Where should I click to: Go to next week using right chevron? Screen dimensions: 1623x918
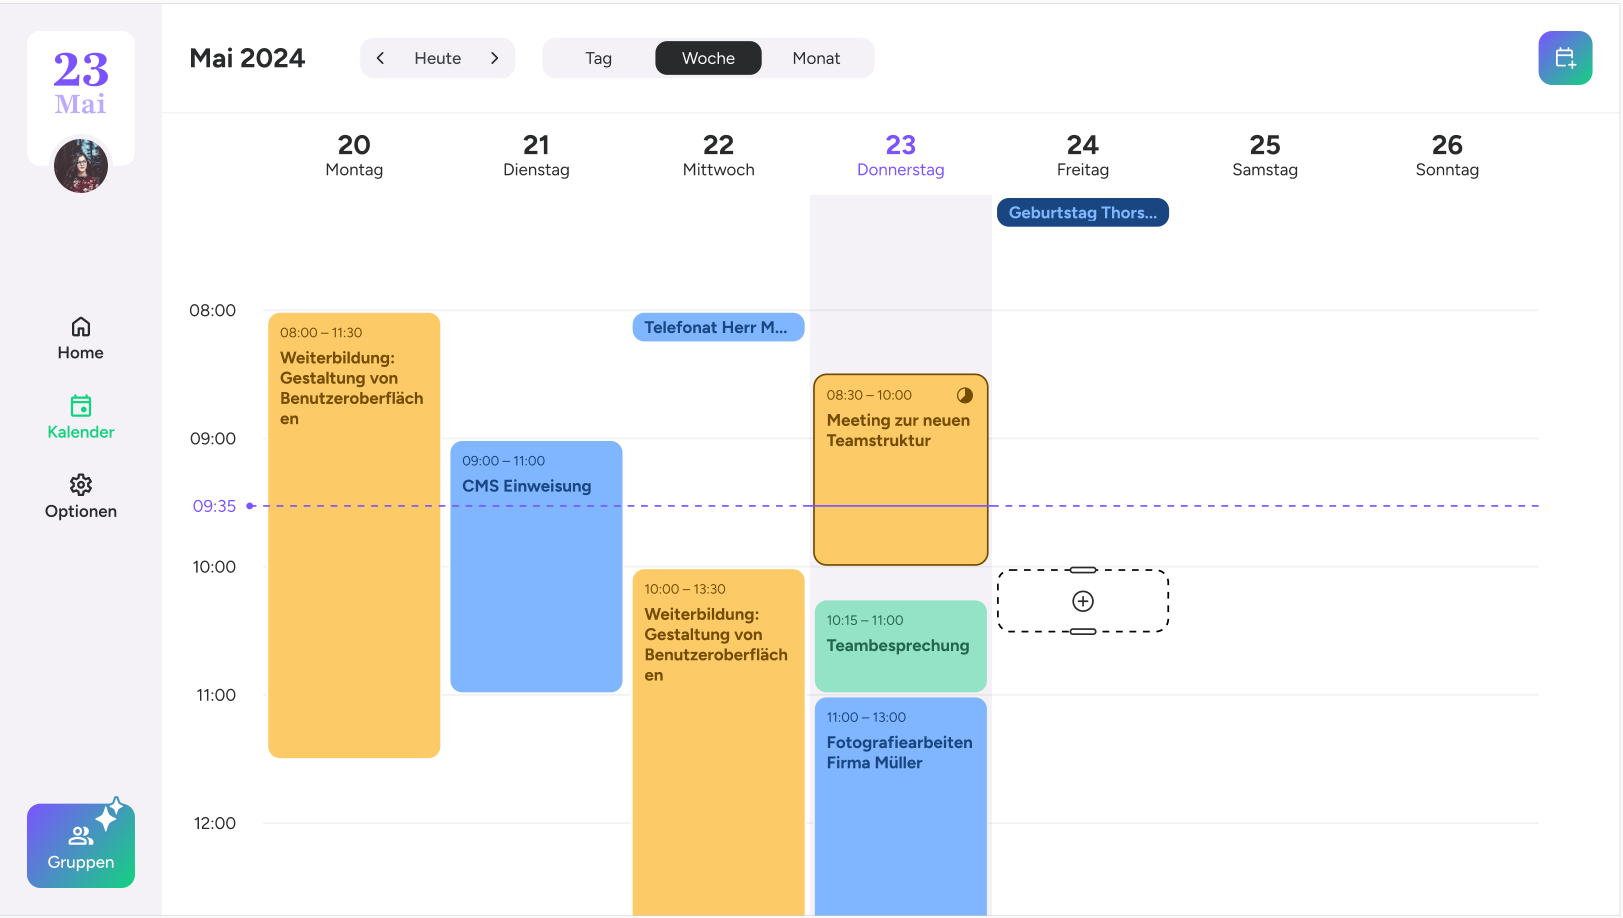pos(495,58)
